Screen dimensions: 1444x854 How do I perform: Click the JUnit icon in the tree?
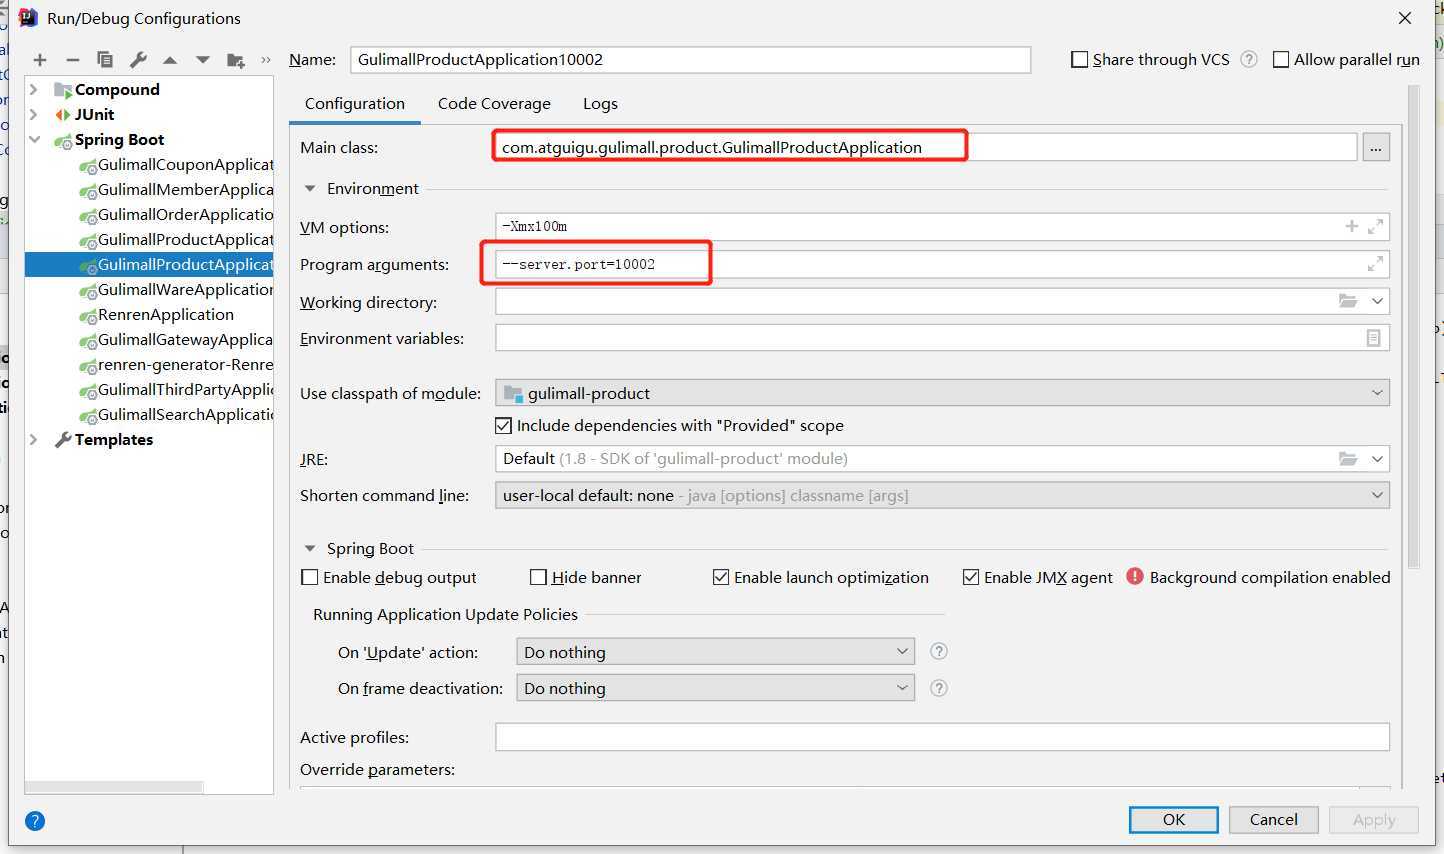pos(63,115)
